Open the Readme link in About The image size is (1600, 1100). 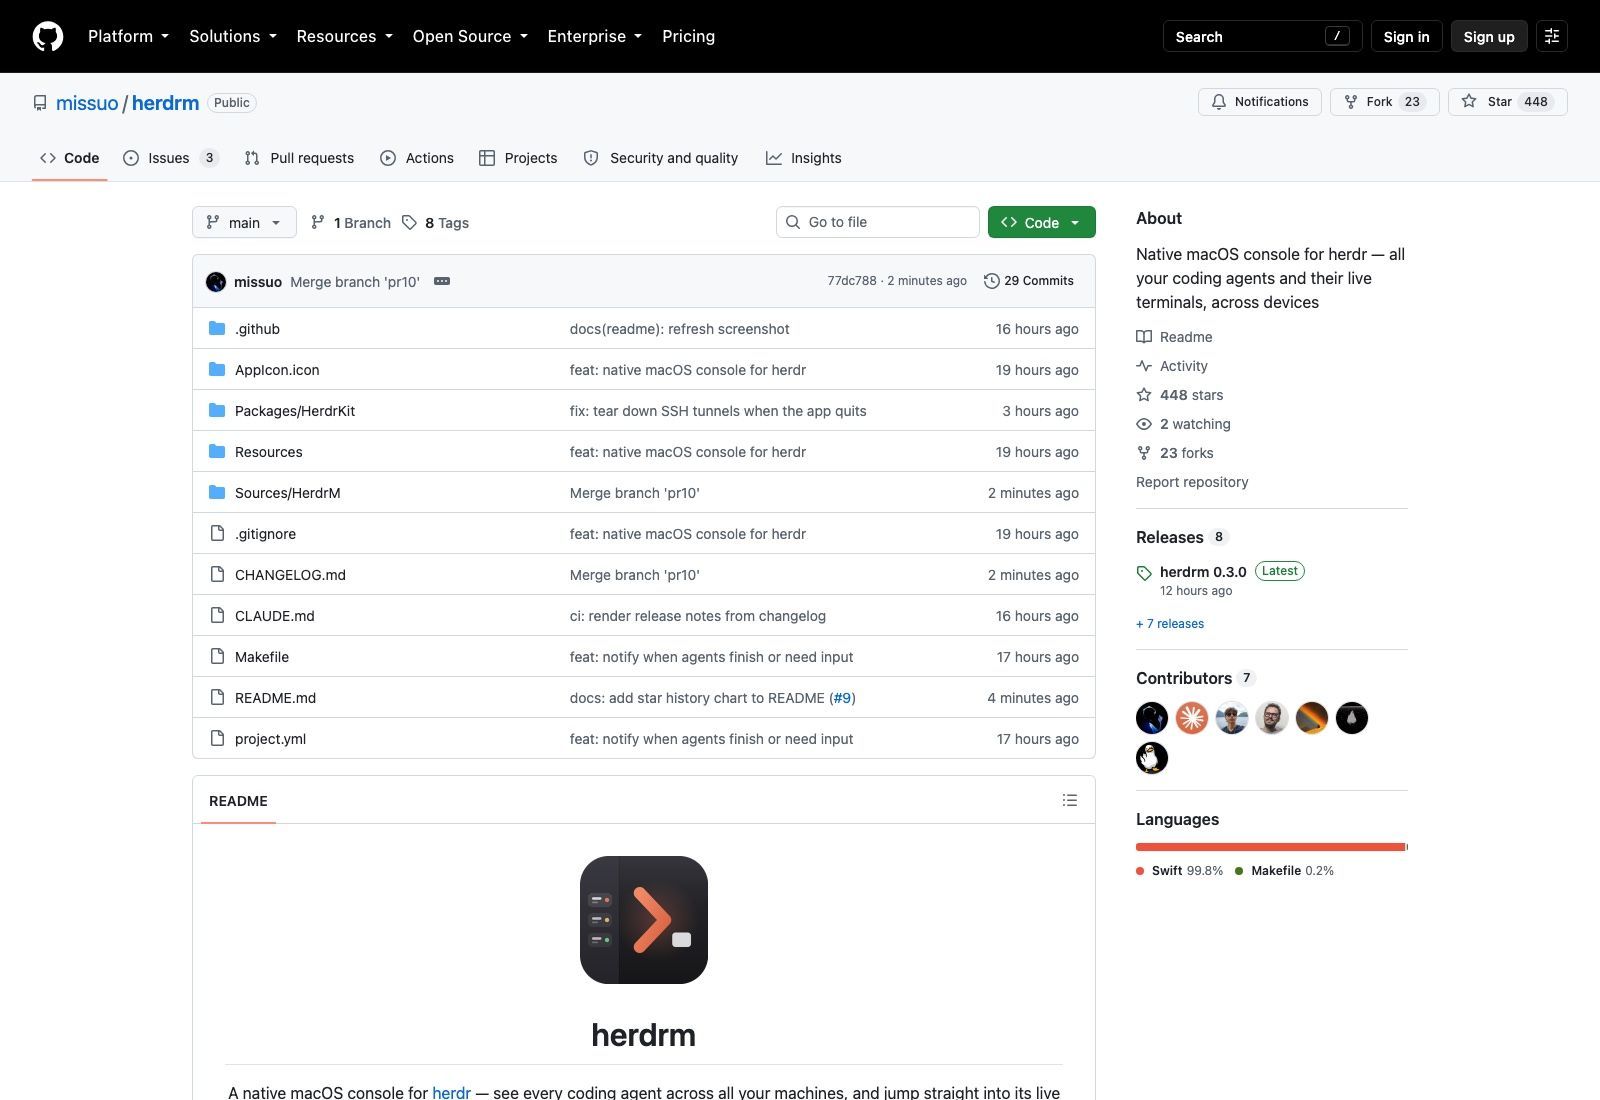(x=1174, y=337)
